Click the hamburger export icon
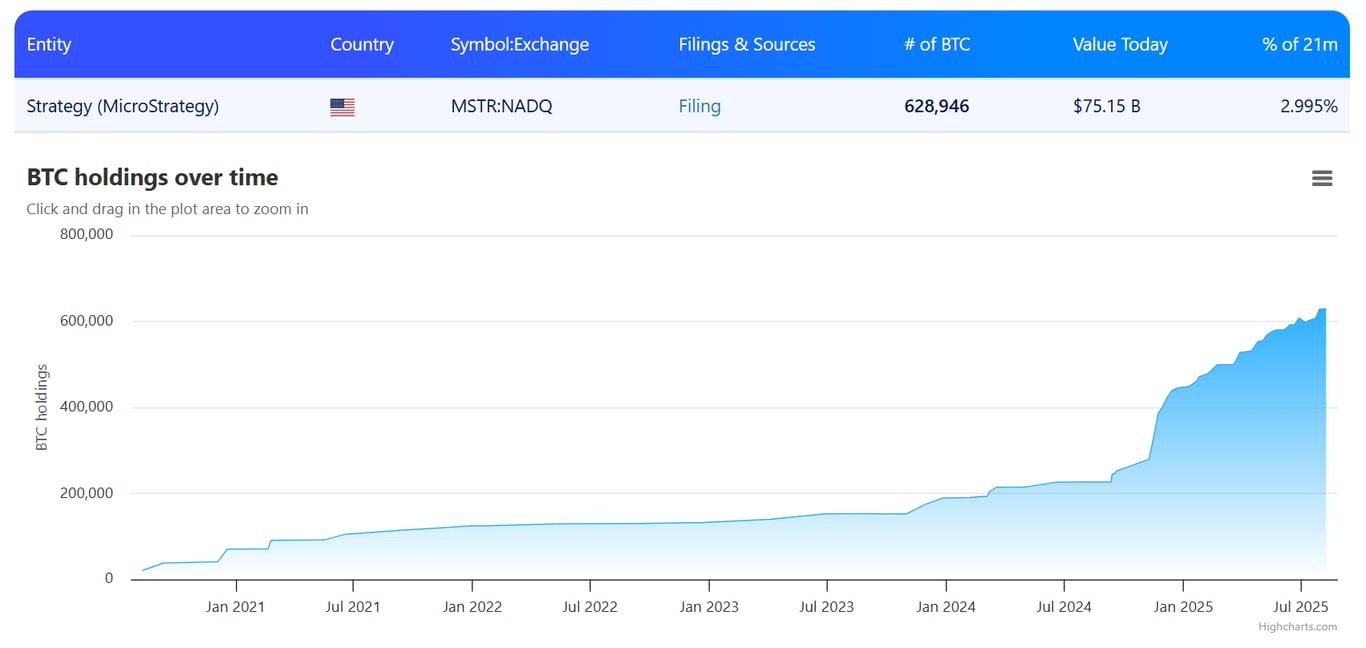Viewport: 1366px width, 648px height. (1322, 177)
